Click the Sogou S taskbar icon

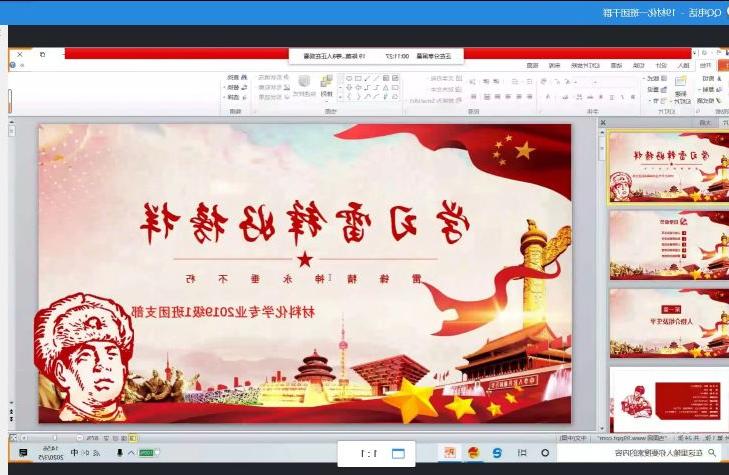pos(497,452)
